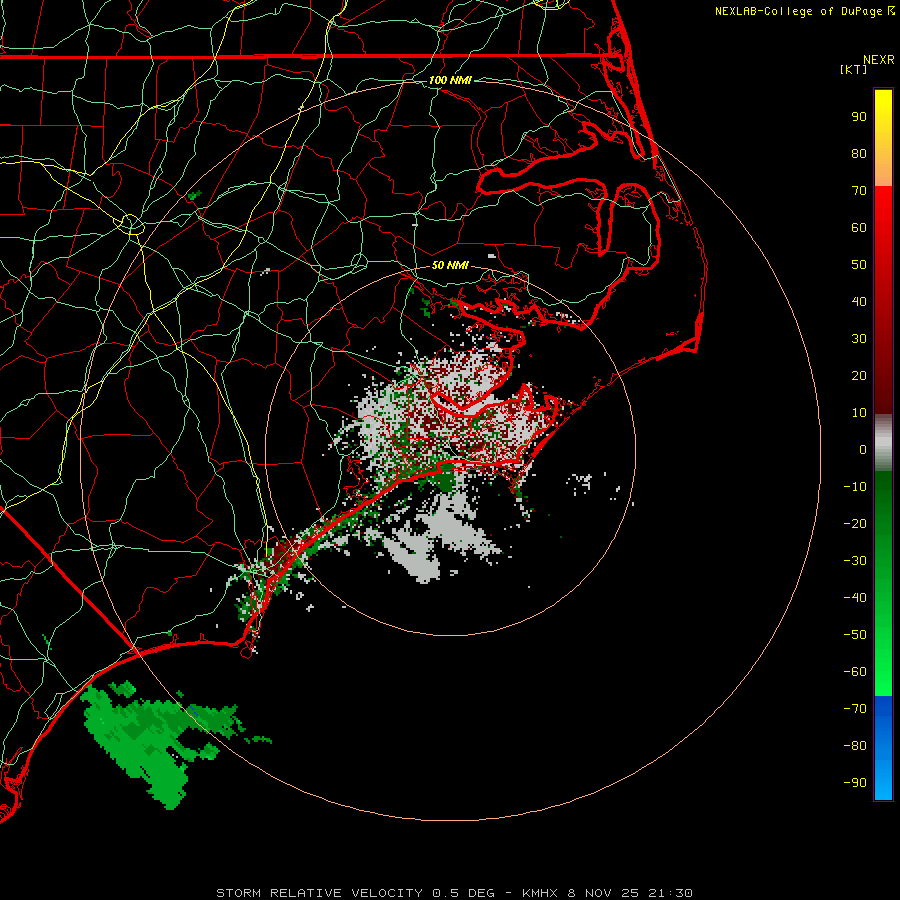Viewport: 900px width, 900px height.
Task: Click the -50 value on the velocity scale
Action: (x=855, y=635)
